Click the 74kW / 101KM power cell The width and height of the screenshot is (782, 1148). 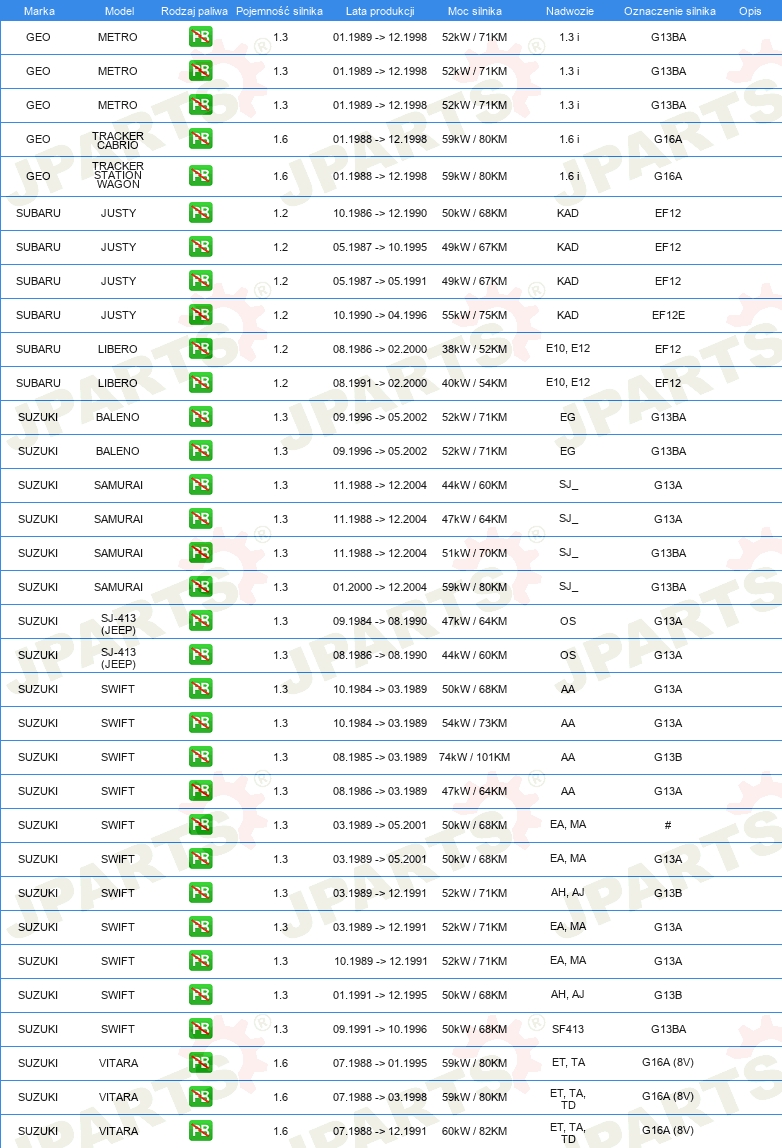[x=474, y=757]
